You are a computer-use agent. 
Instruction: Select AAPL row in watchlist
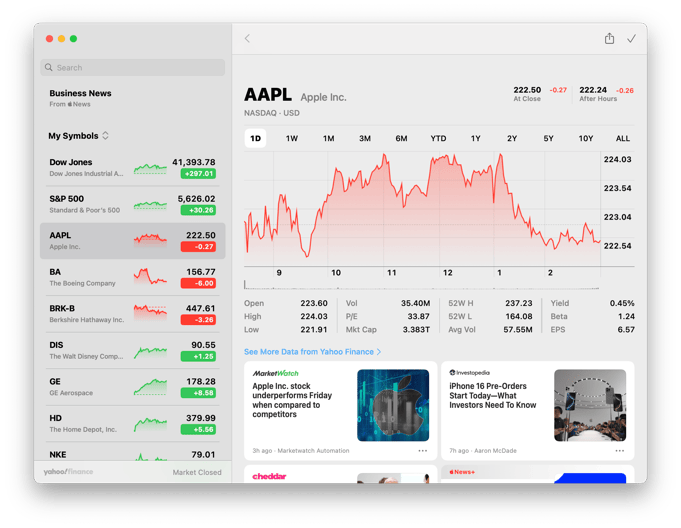coord(132,241)
